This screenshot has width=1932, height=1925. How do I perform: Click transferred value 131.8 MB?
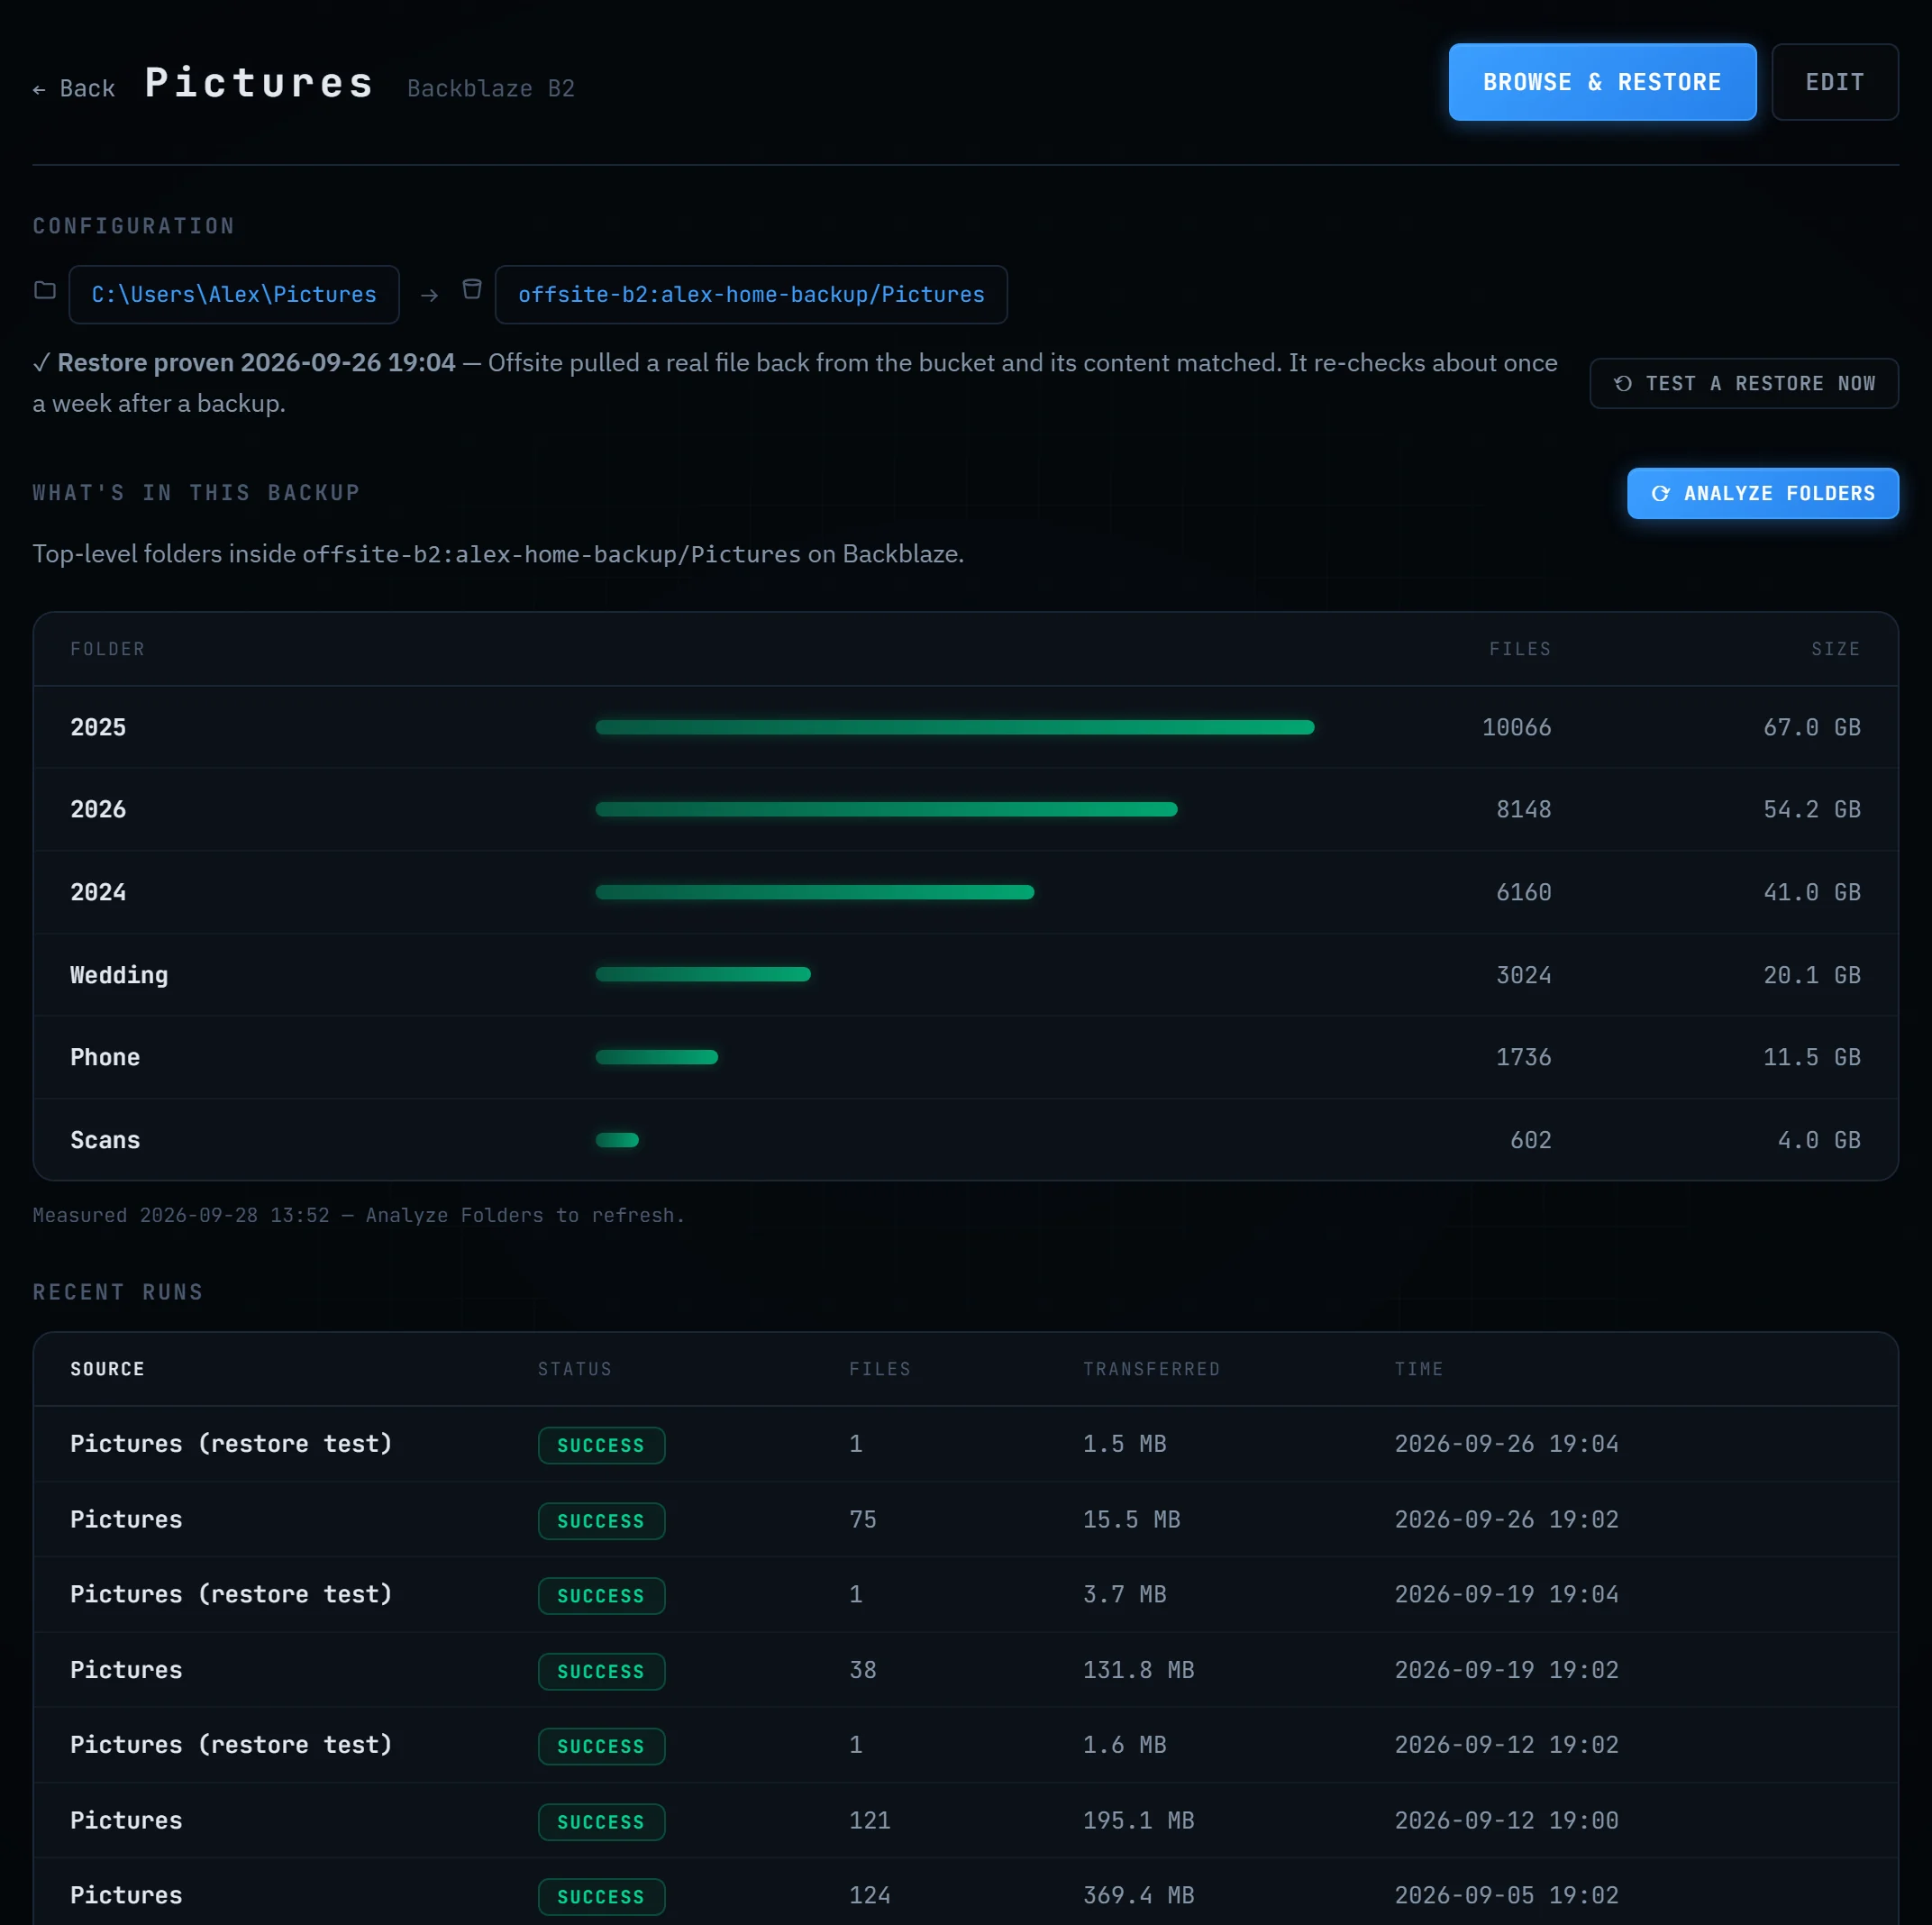[1138, 1670]
